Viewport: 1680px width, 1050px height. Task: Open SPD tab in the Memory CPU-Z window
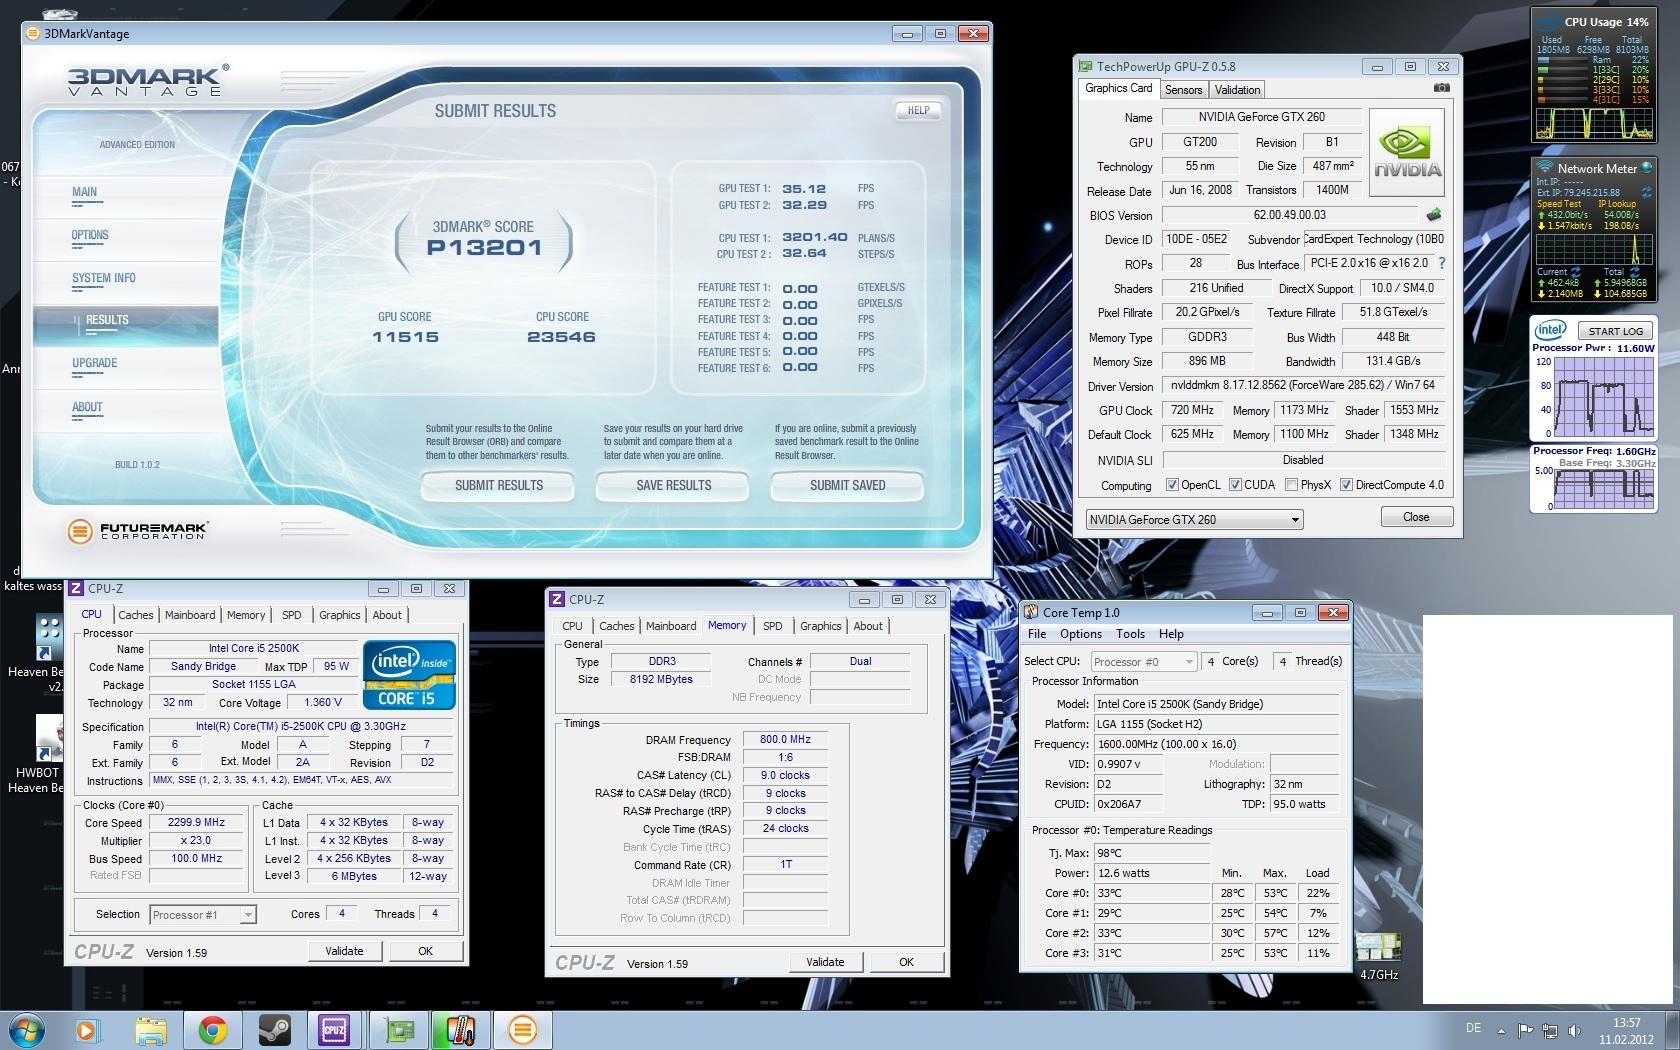click(x=773, y=626)
